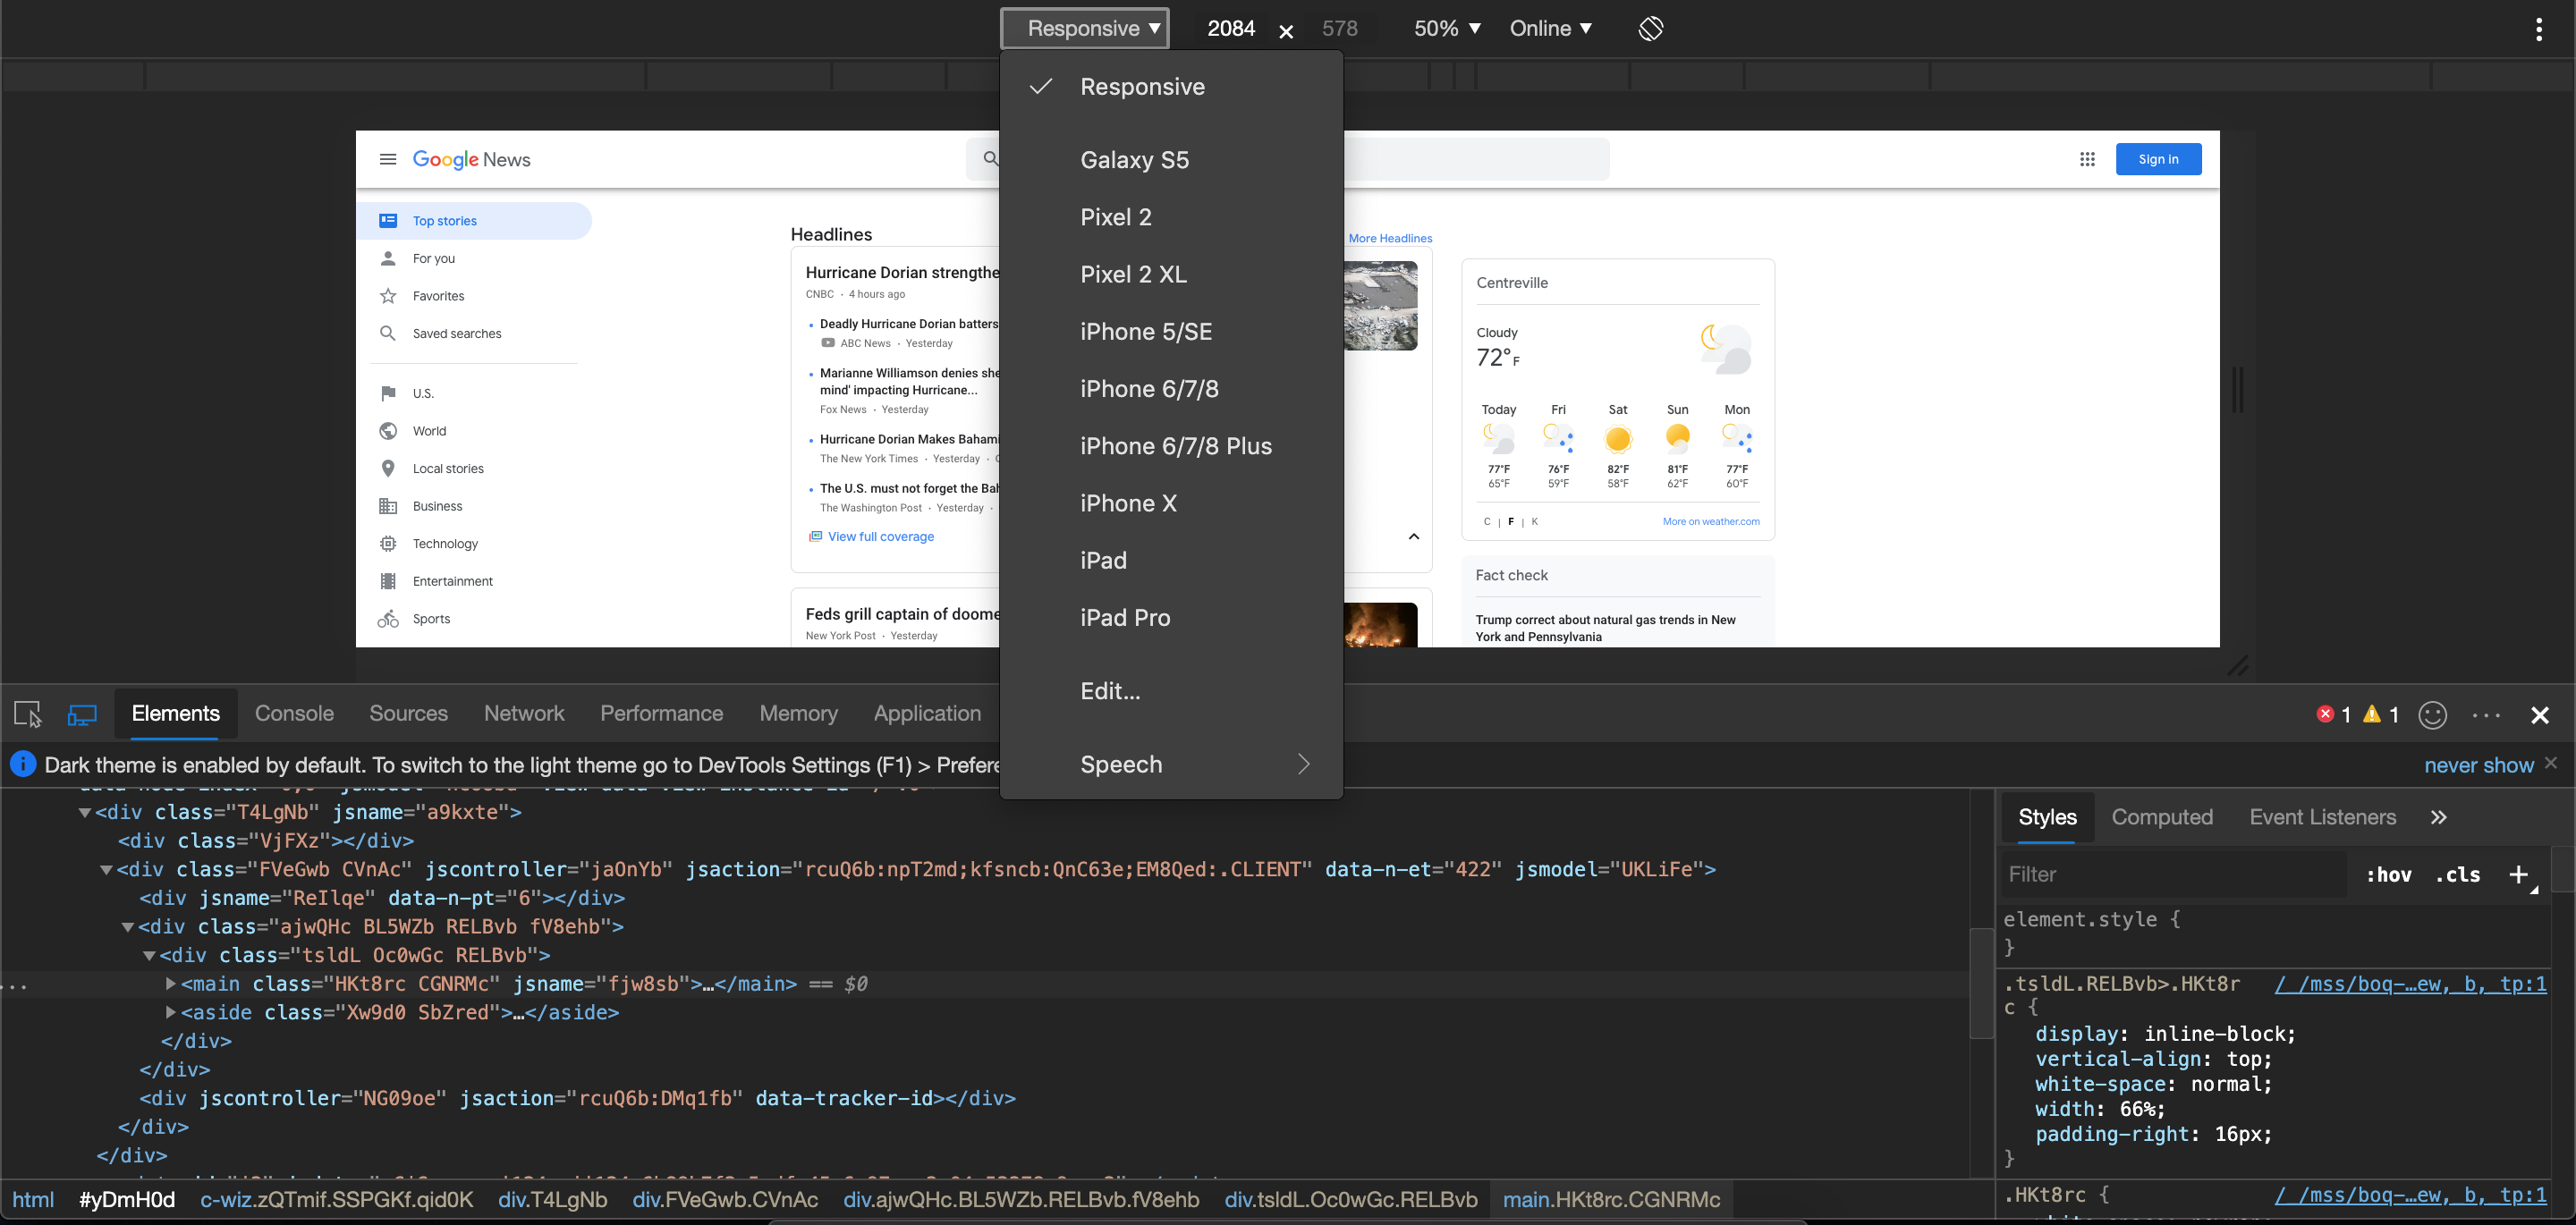Click the Favorites star icon
This screenshot has height=1225, width=2576.
click(388, 296)
